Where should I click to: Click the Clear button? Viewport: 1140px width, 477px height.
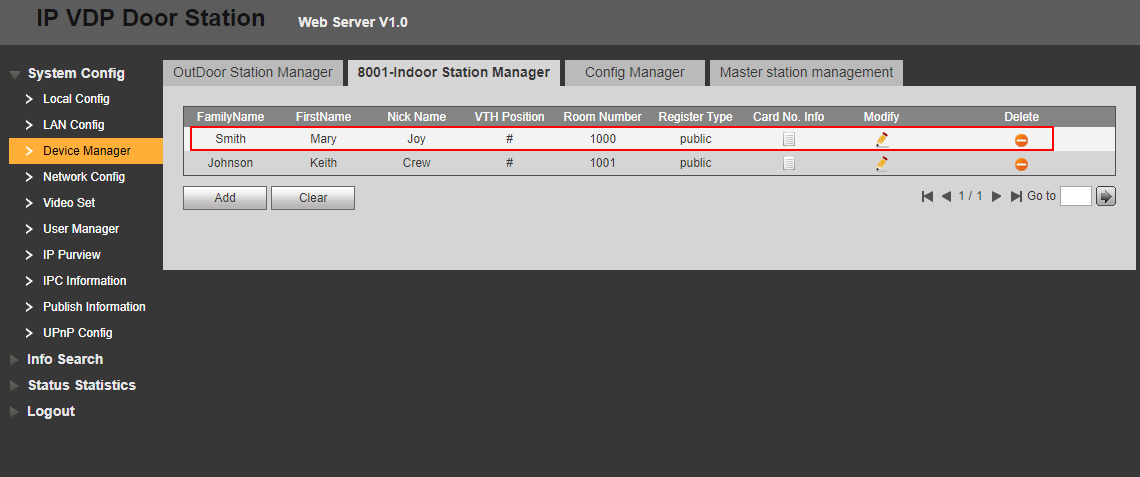313,198
